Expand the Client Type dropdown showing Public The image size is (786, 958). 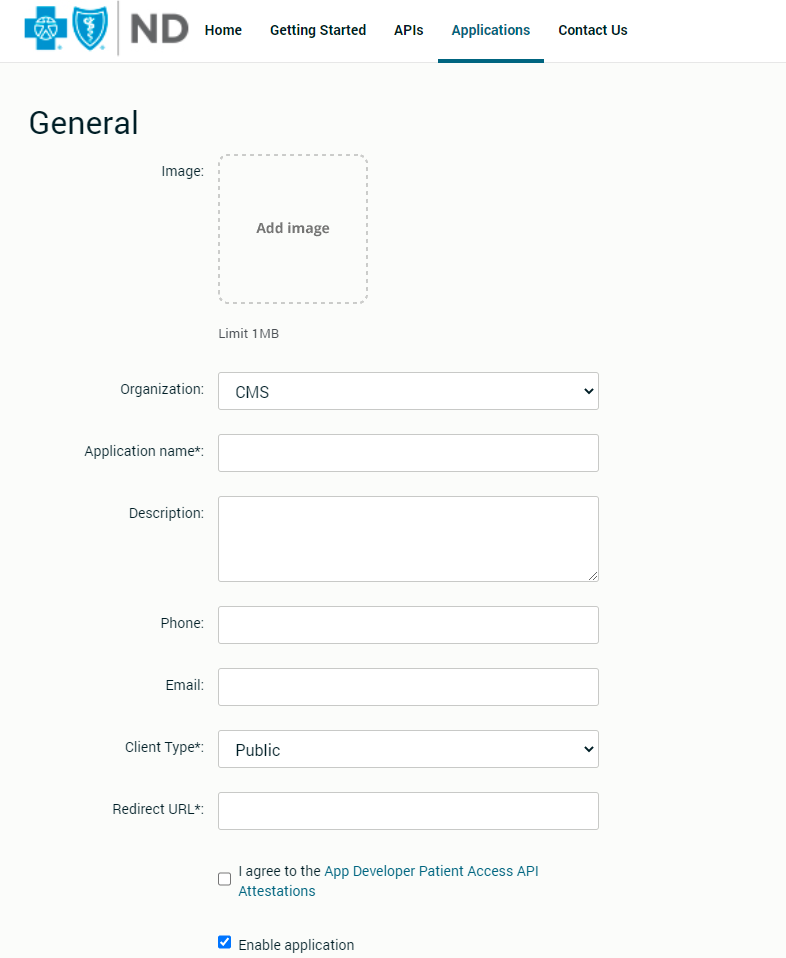(408, 749)
